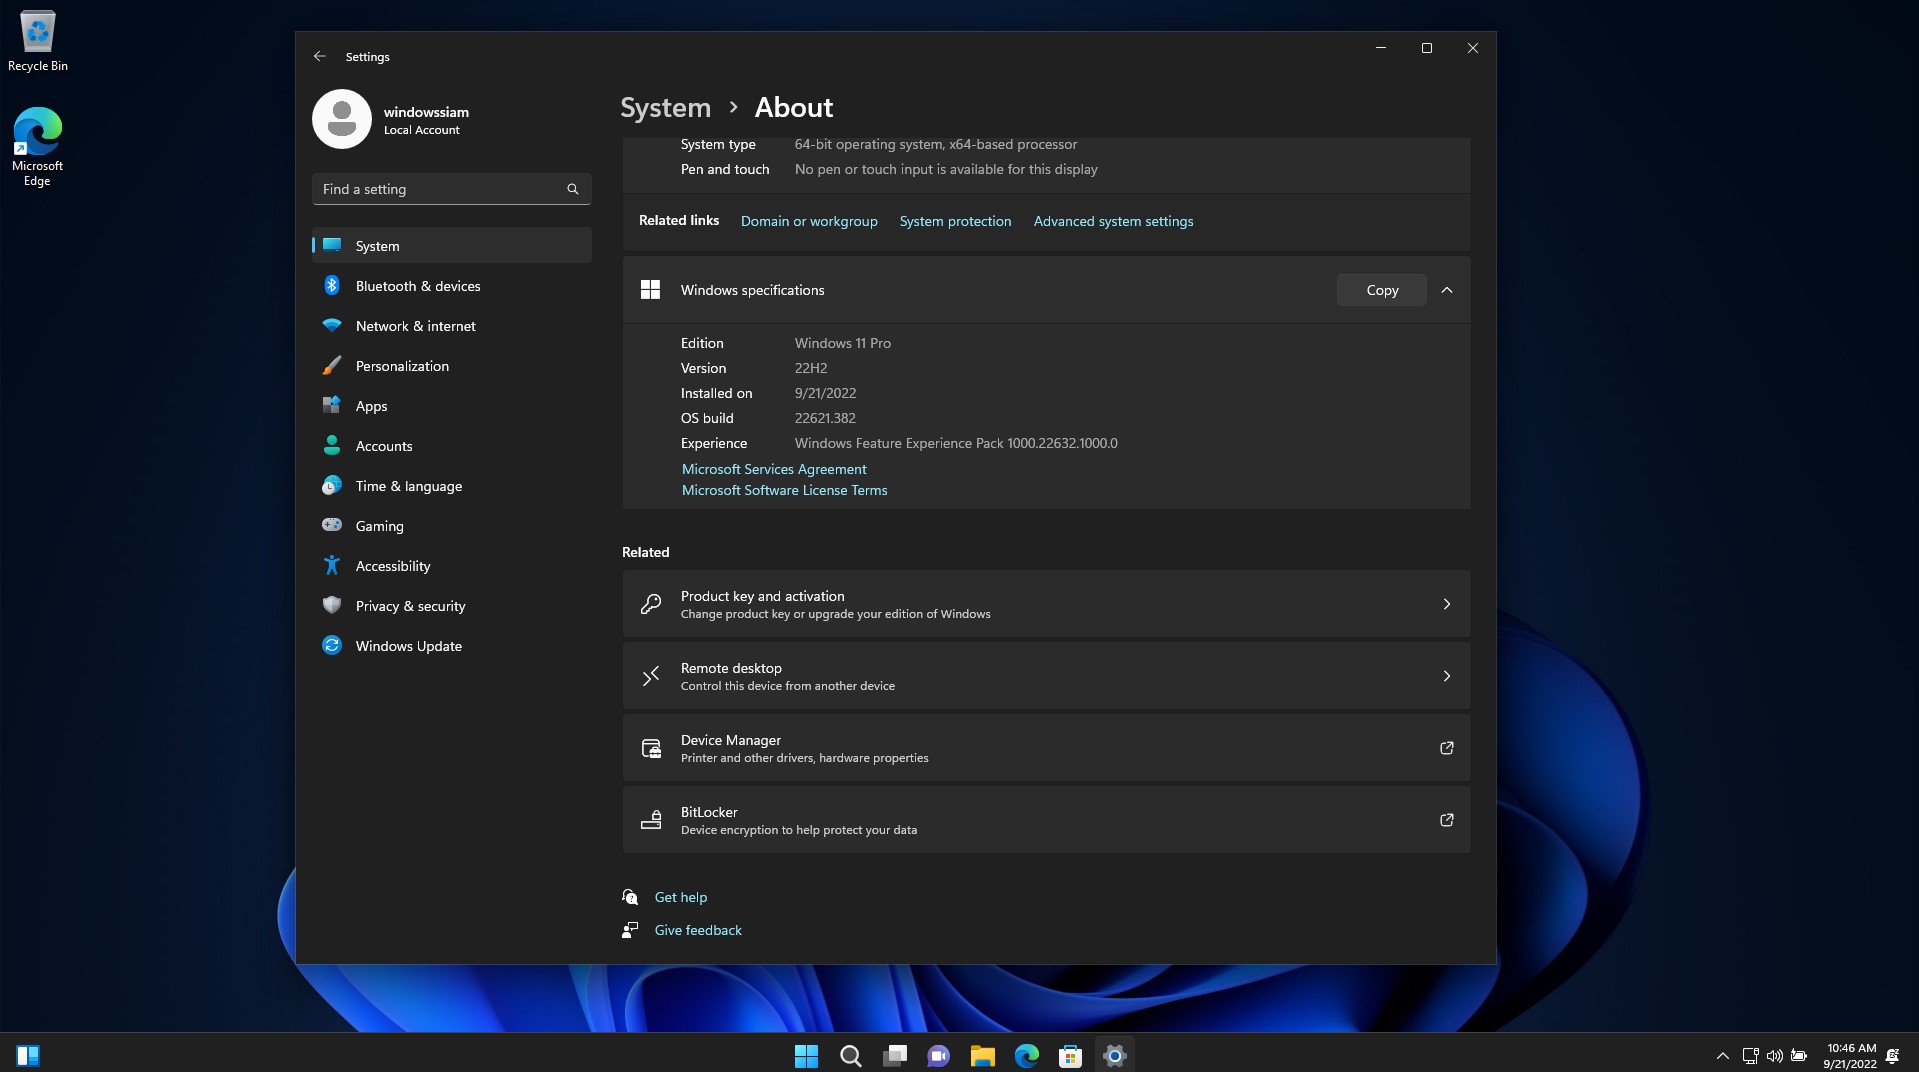Click the BitLocker lock icon

pos(651,820)
